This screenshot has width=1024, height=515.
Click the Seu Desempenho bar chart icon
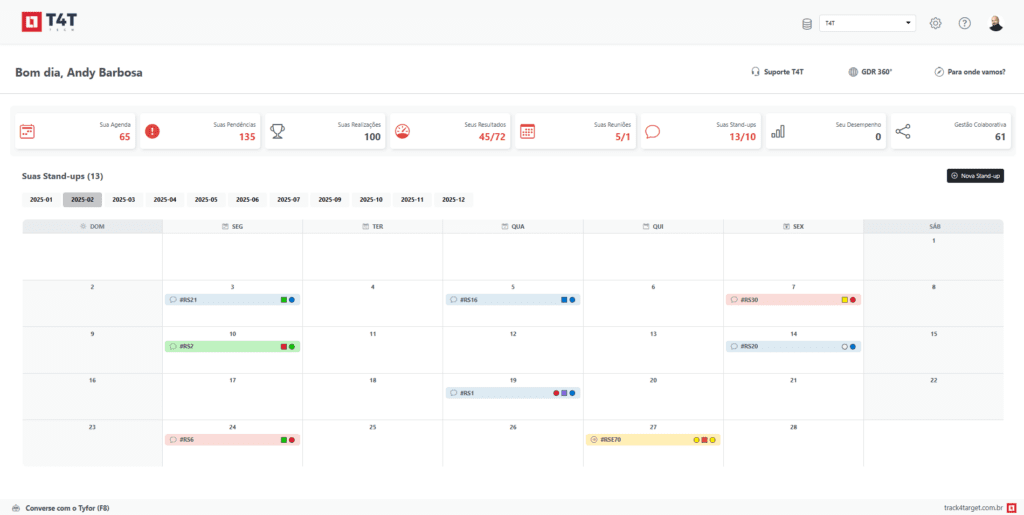[x=778, y=131]
